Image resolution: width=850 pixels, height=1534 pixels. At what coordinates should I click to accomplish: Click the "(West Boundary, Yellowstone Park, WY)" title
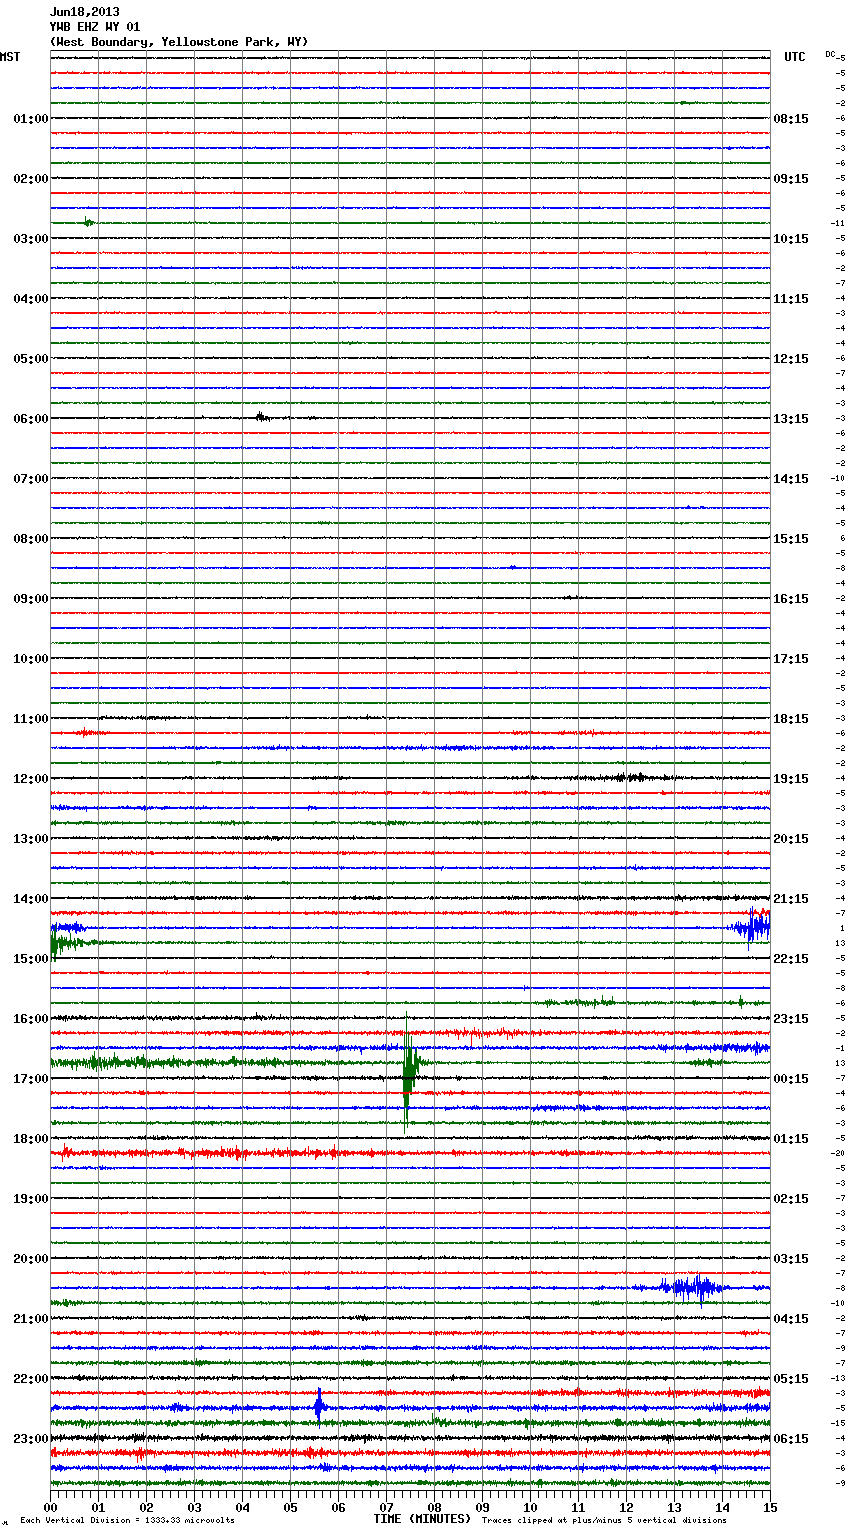click(x=179, y=42)
